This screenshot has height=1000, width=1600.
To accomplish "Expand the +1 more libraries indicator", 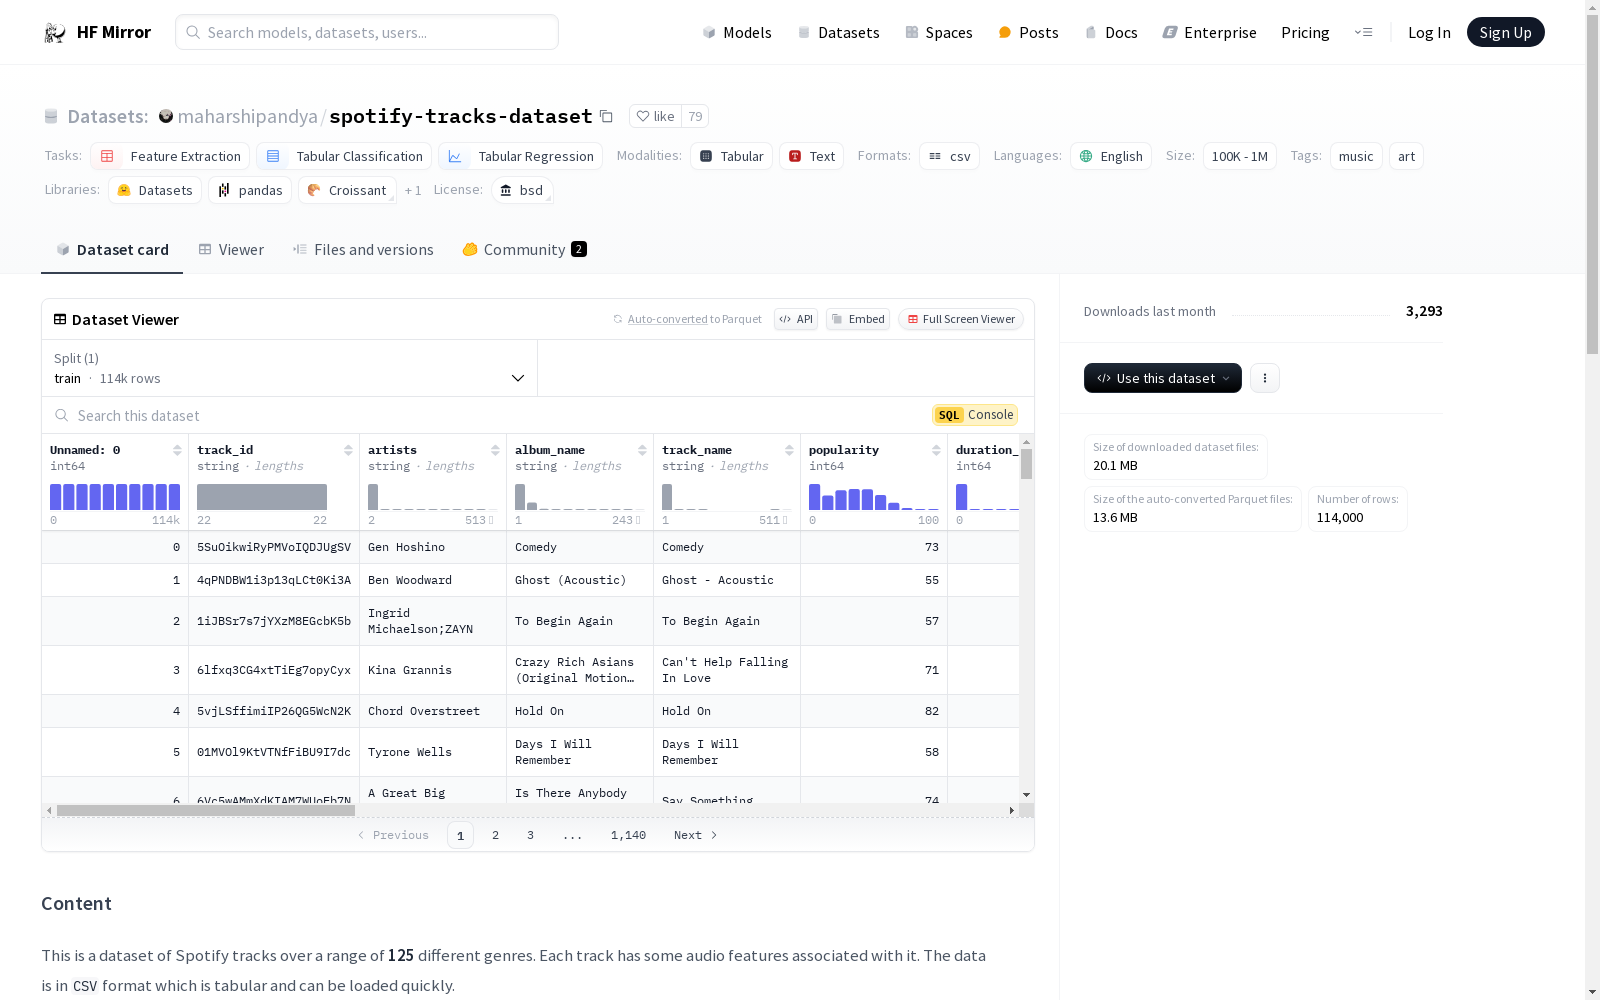I will coord(413,190).
